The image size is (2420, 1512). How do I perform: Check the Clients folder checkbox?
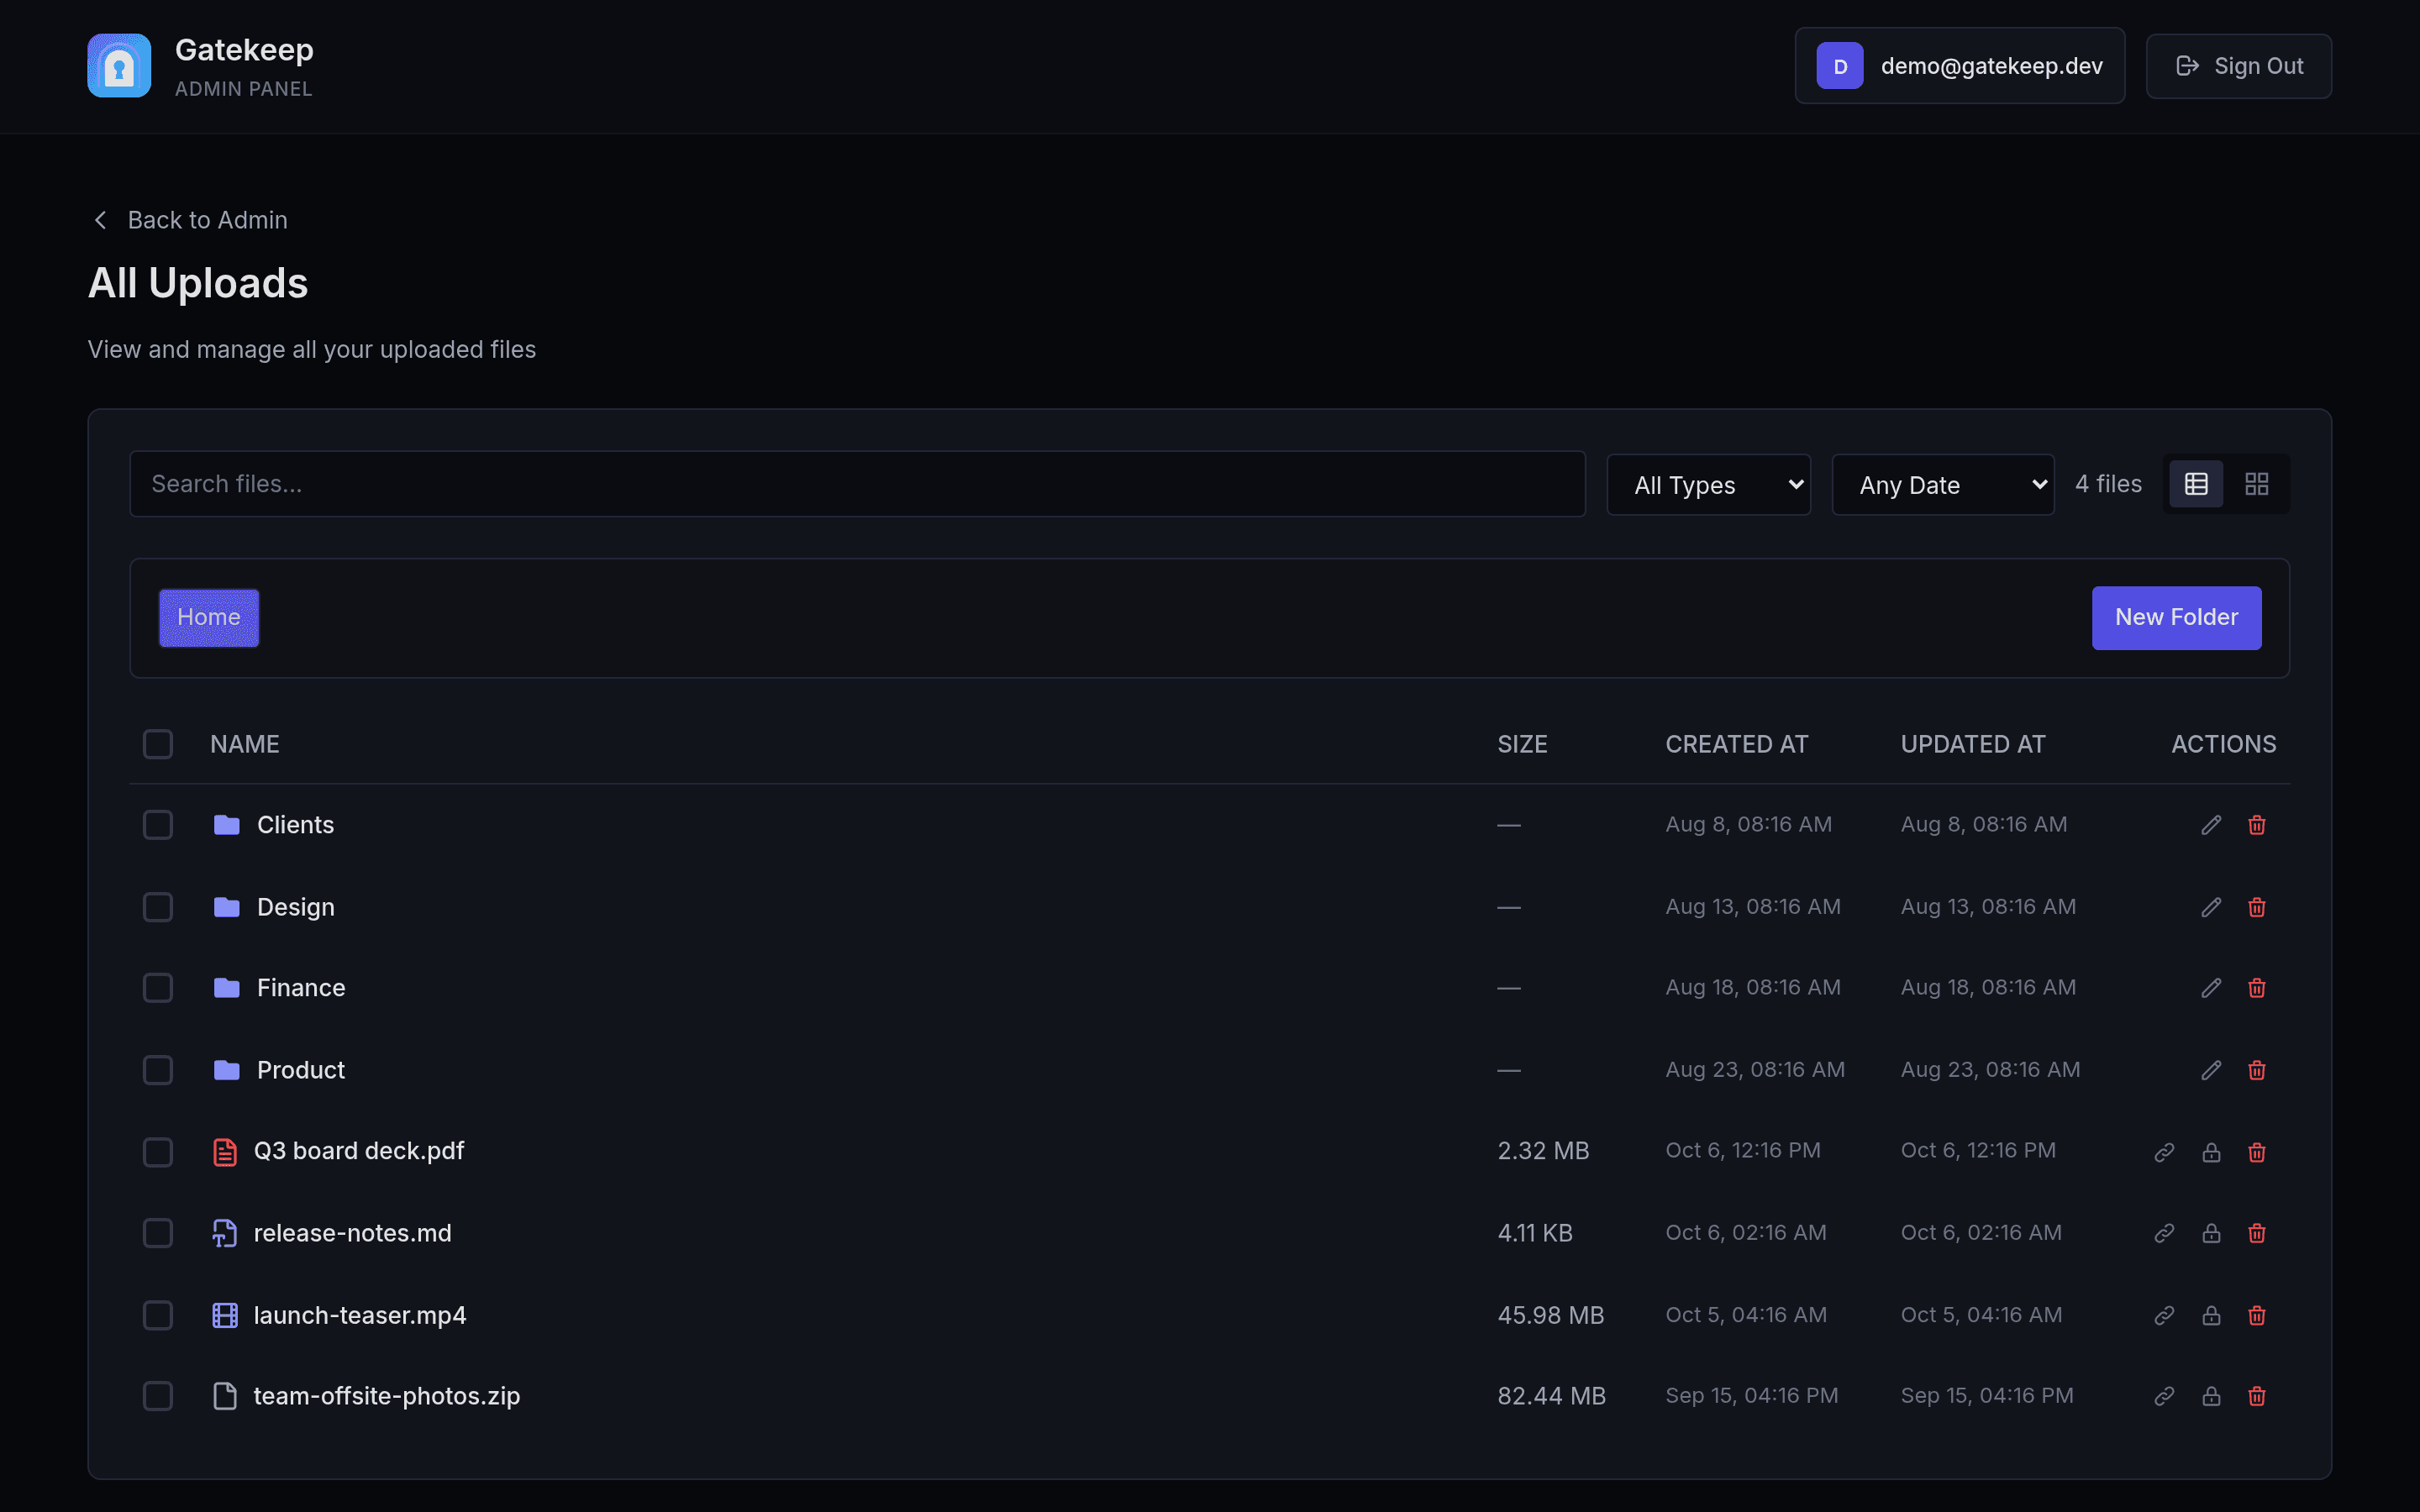tap(158, 825)
